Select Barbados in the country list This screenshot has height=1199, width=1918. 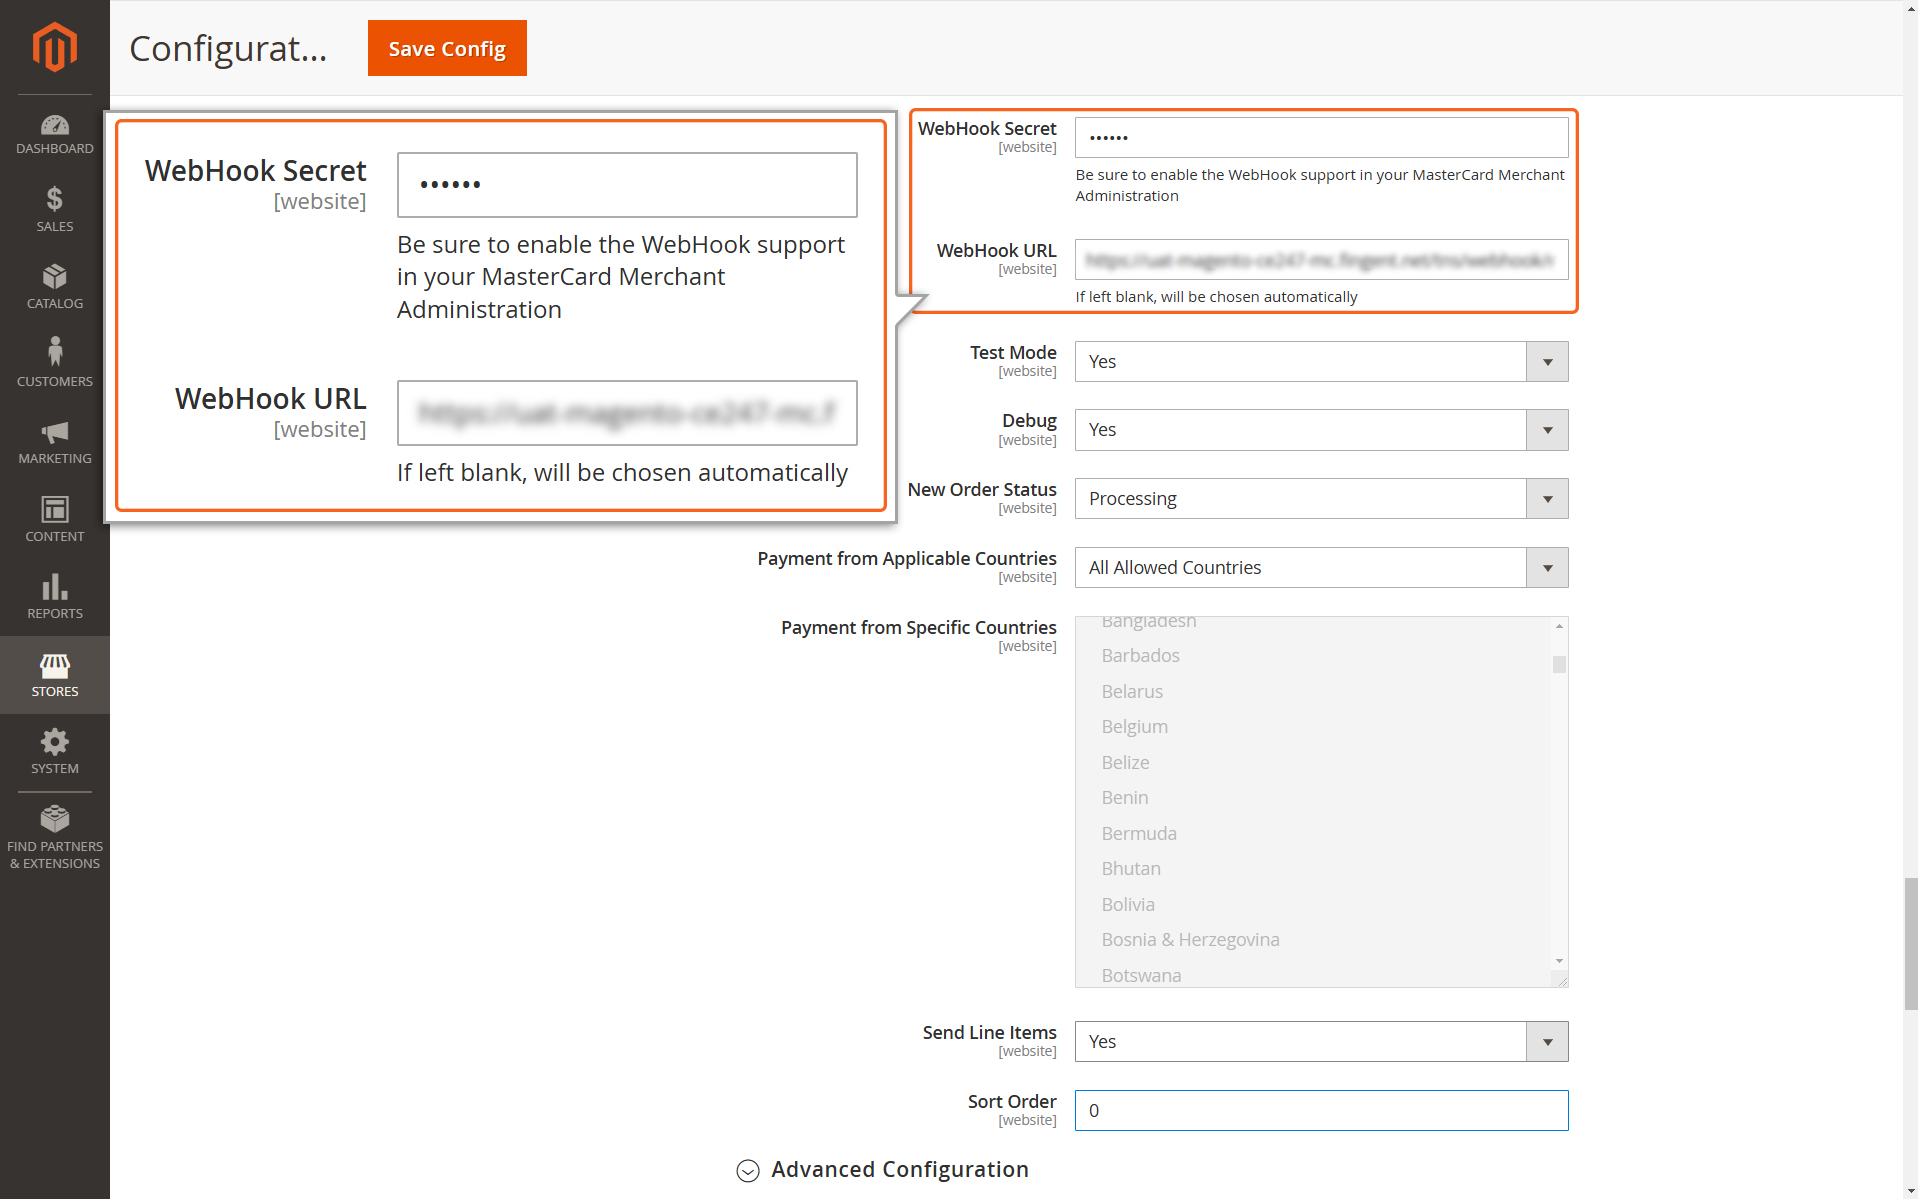pyautogui.click(x=1140, y=655)
